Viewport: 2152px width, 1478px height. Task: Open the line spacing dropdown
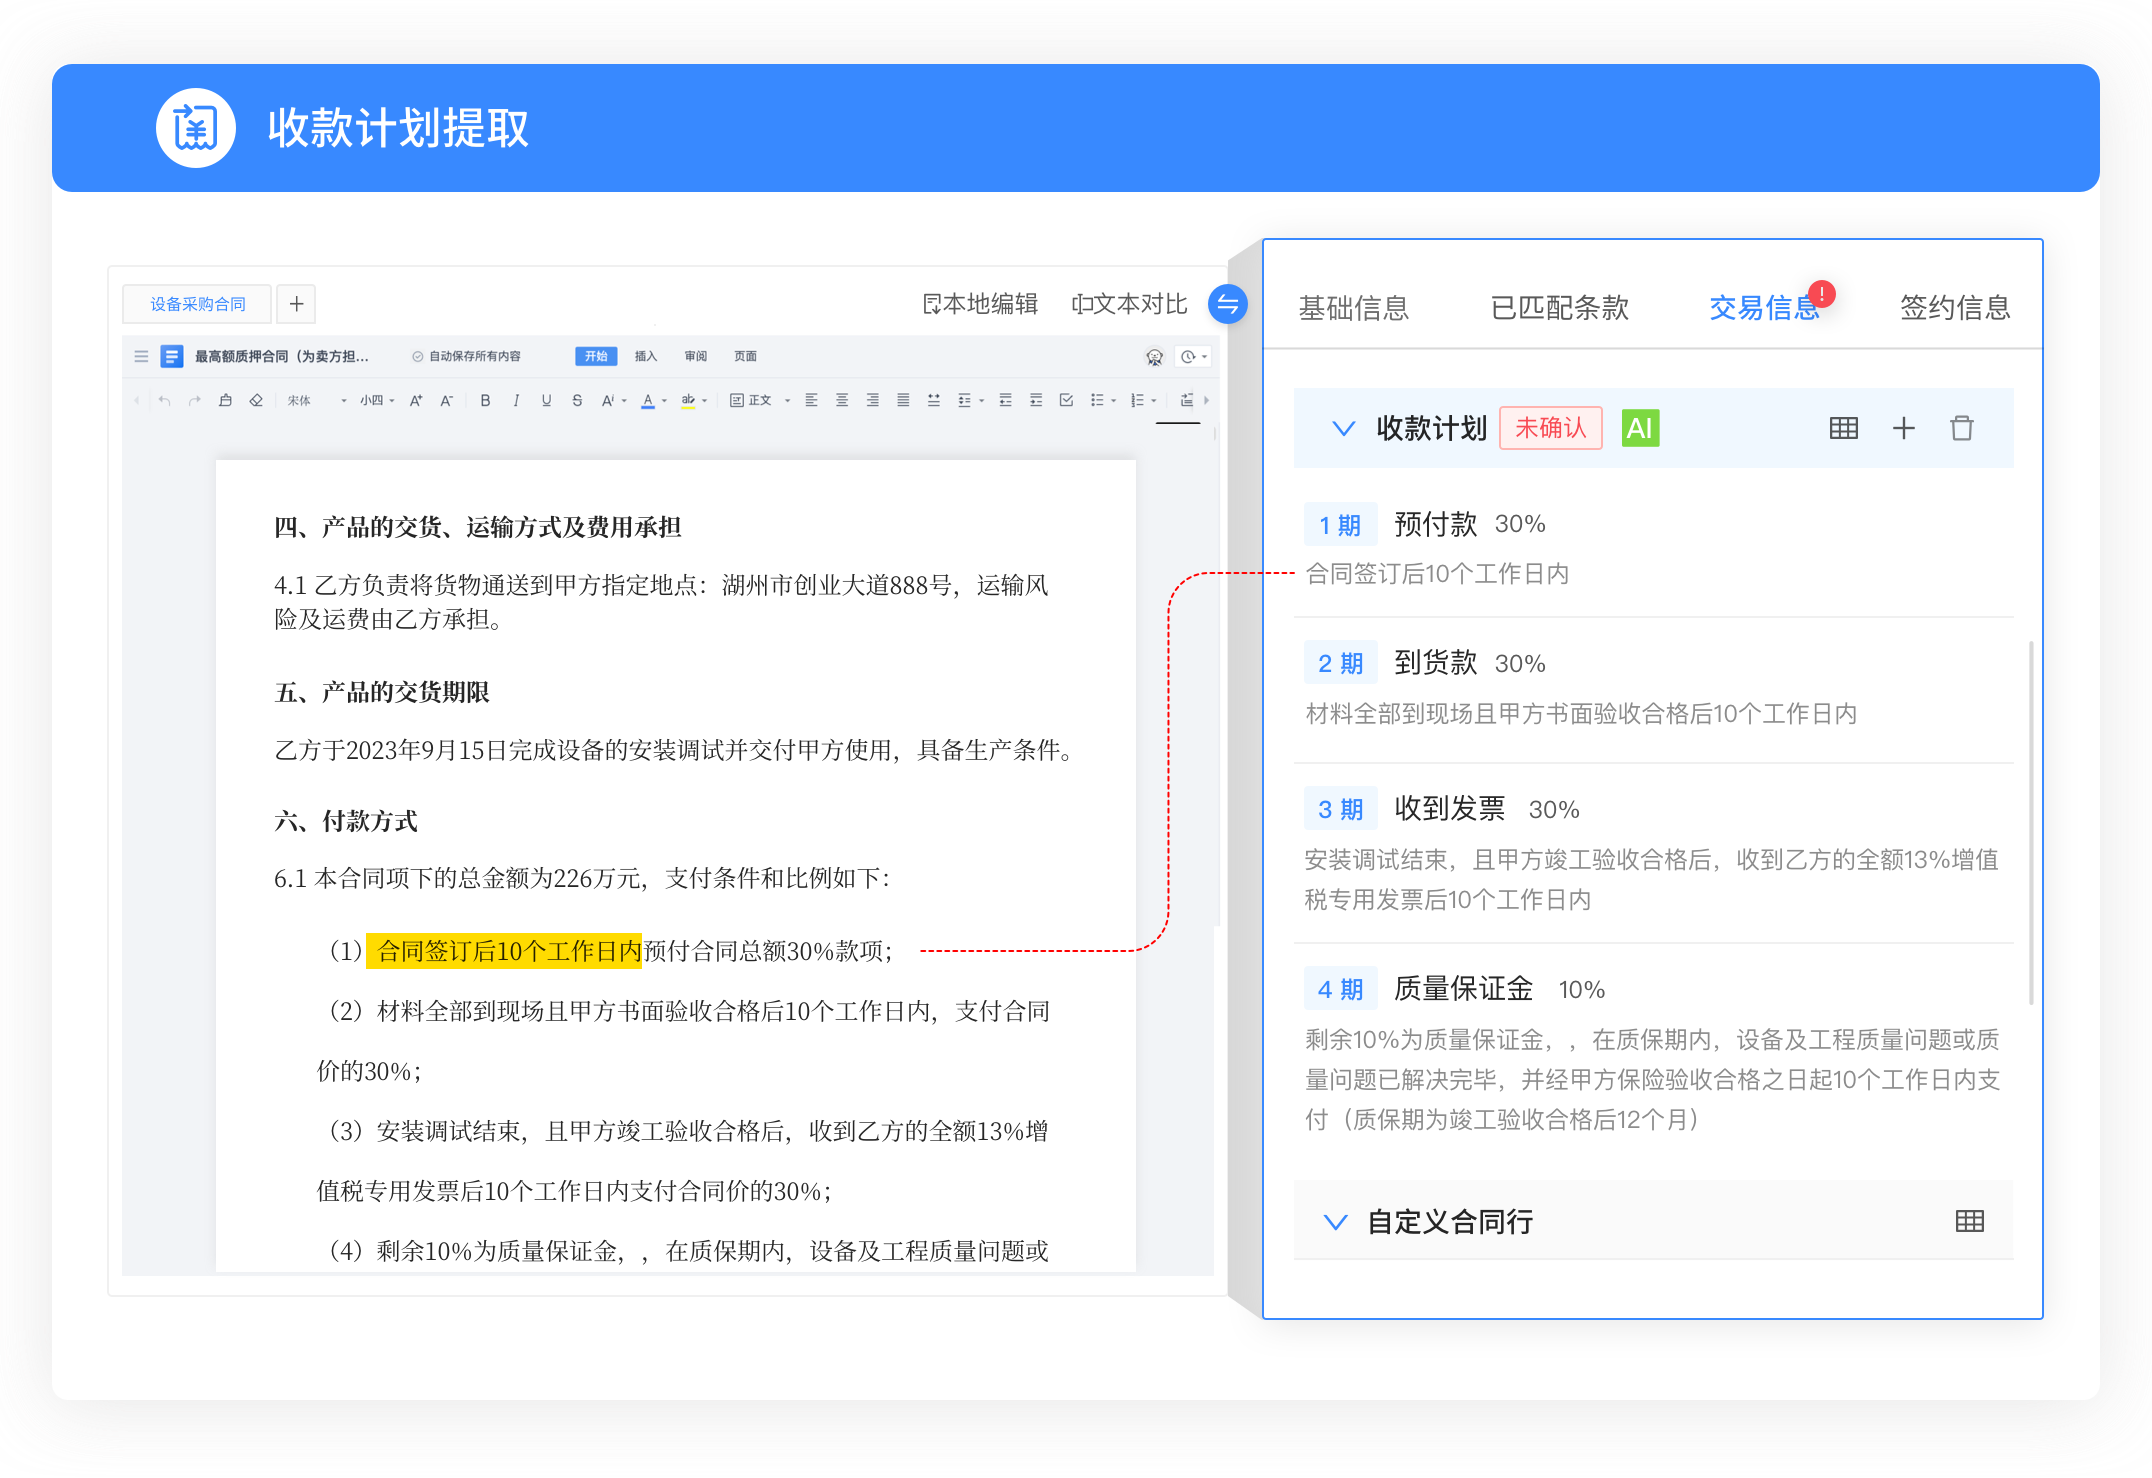coord(970,400)
